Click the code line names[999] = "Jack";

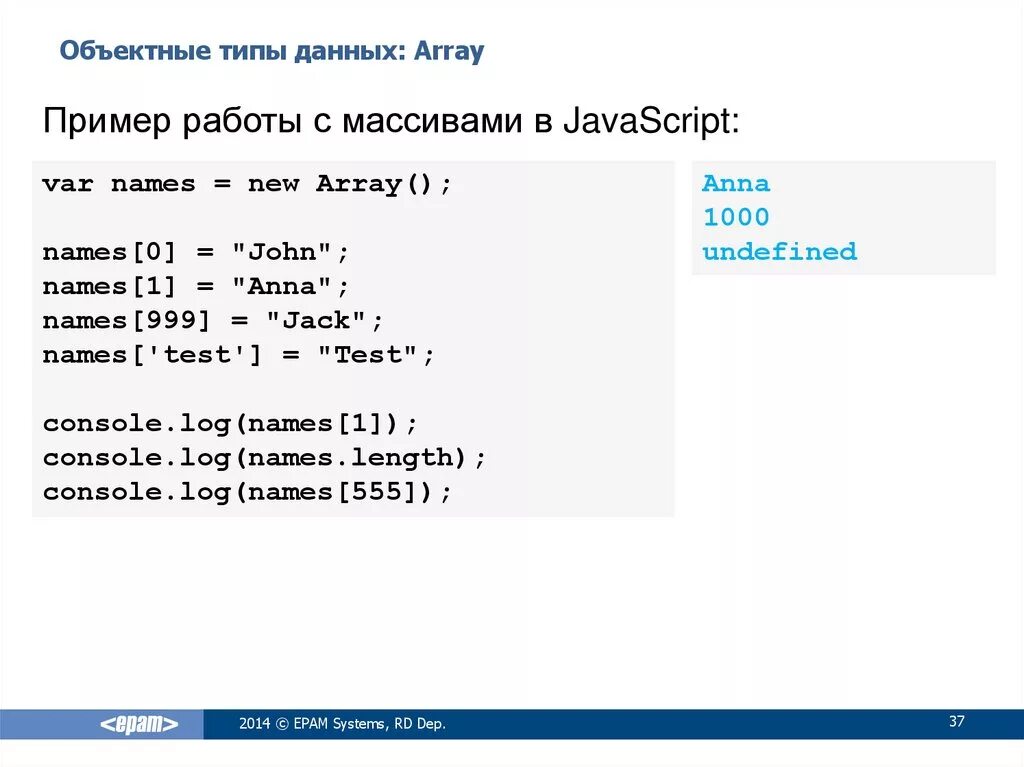[213, 321]
